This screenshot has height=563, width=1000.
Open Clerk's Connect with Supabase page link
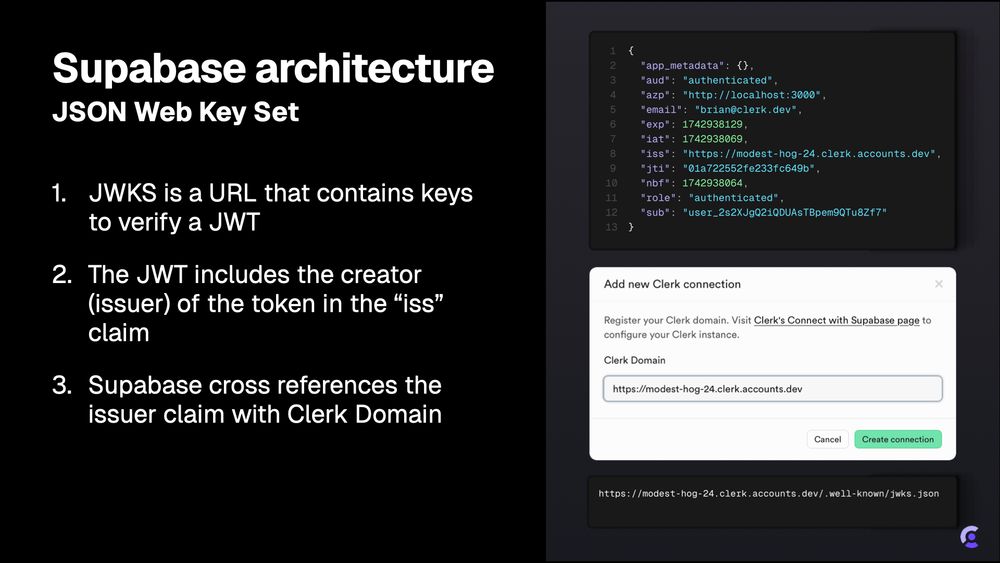836,320
